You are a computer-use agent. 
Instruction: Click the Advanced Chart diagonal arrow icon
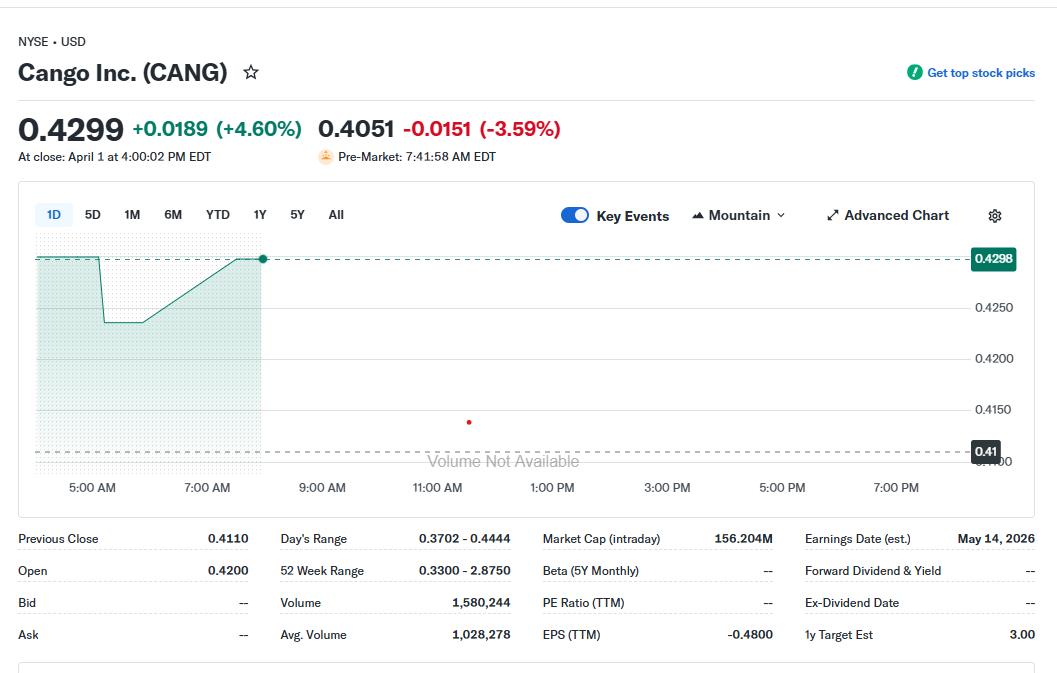click(x=832, y=215)
